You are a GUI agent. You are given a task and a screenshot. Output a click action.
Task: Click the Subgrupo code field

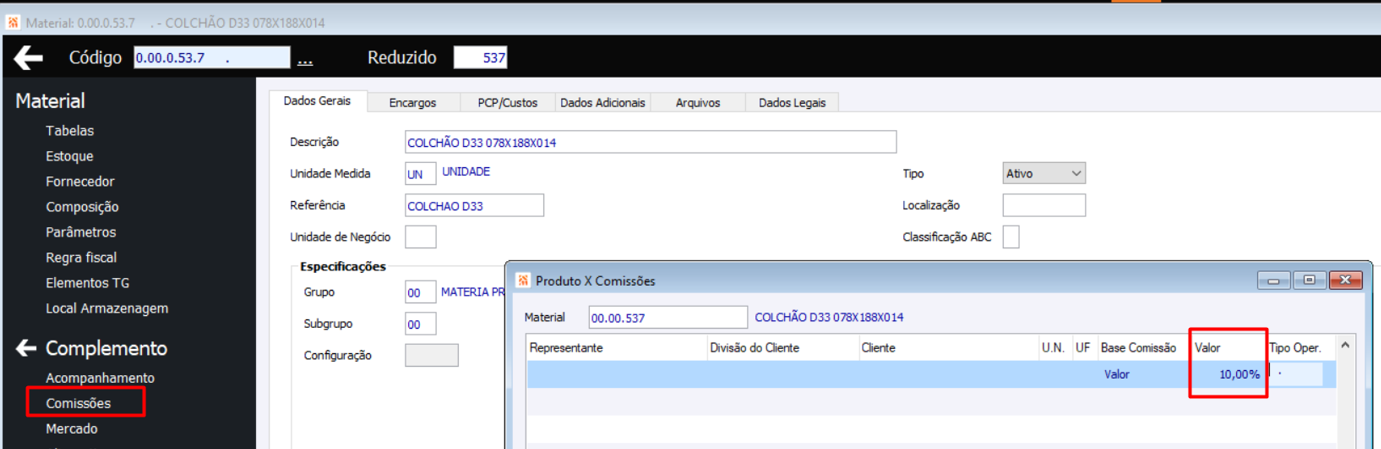420,324
